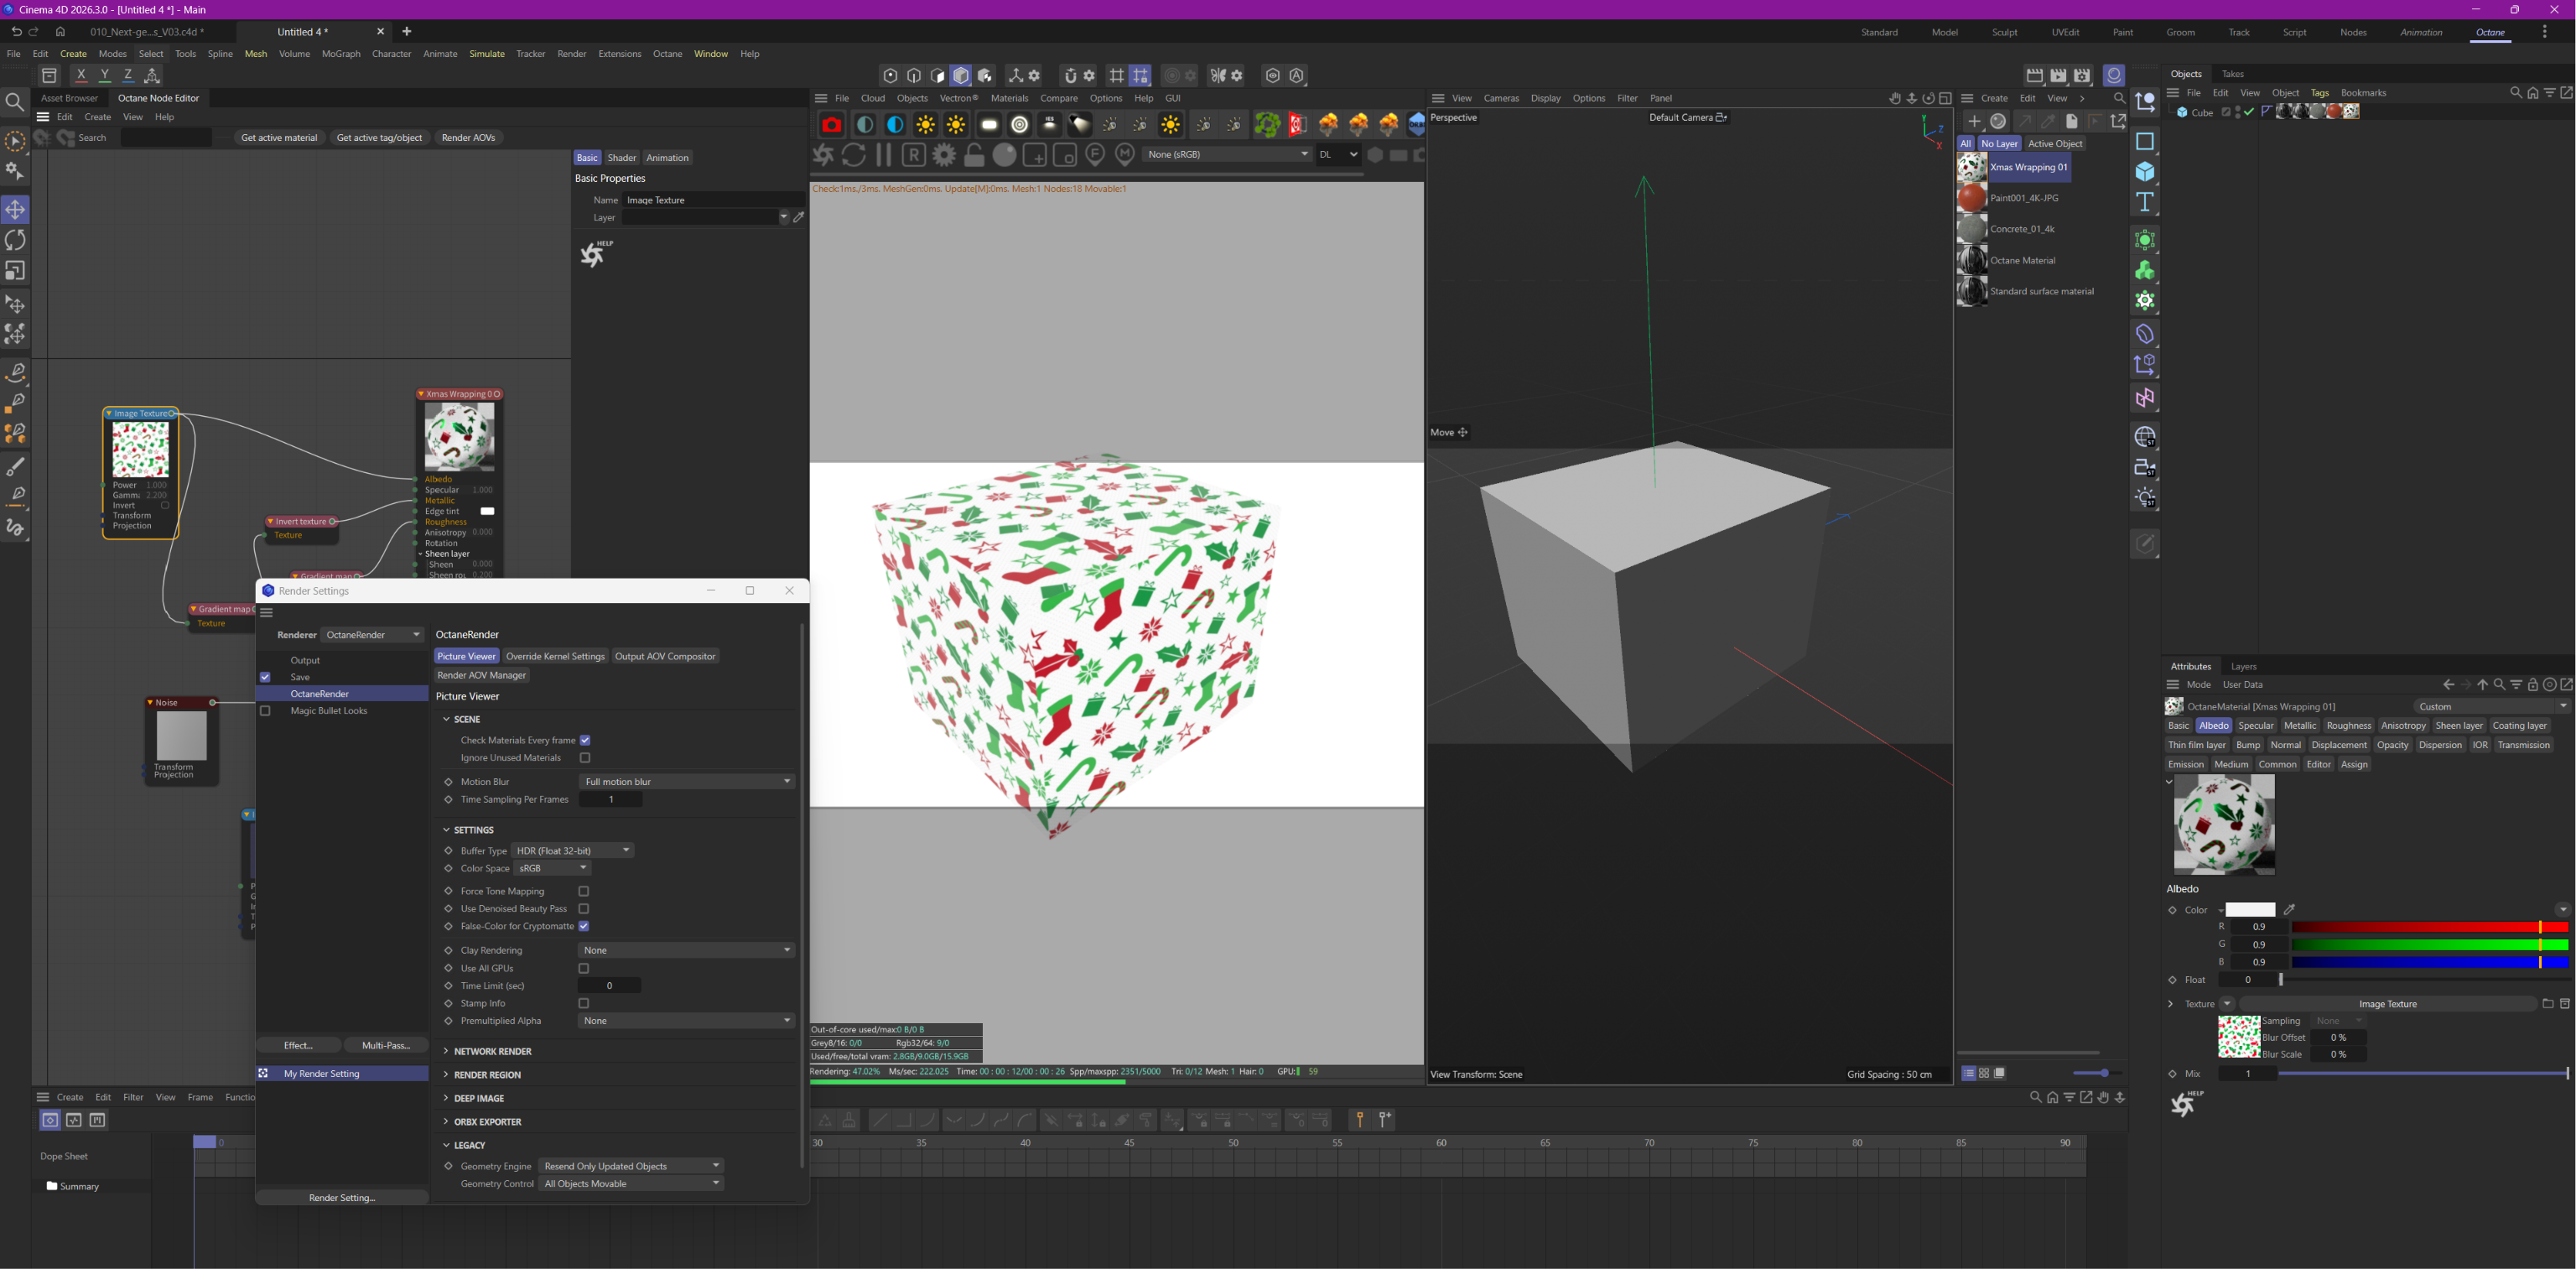Image resolution: width=2576 pixels, height=1269 pixels.
Task: Click the Override Kernel Settings button
Action: pos(555,656)
